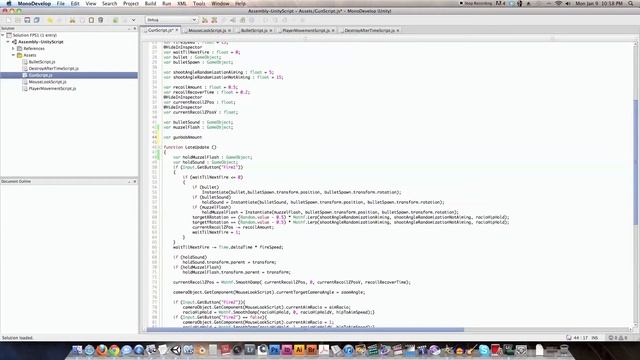
Task: Open the Trash in the dock
Action: tap(564, 350)
